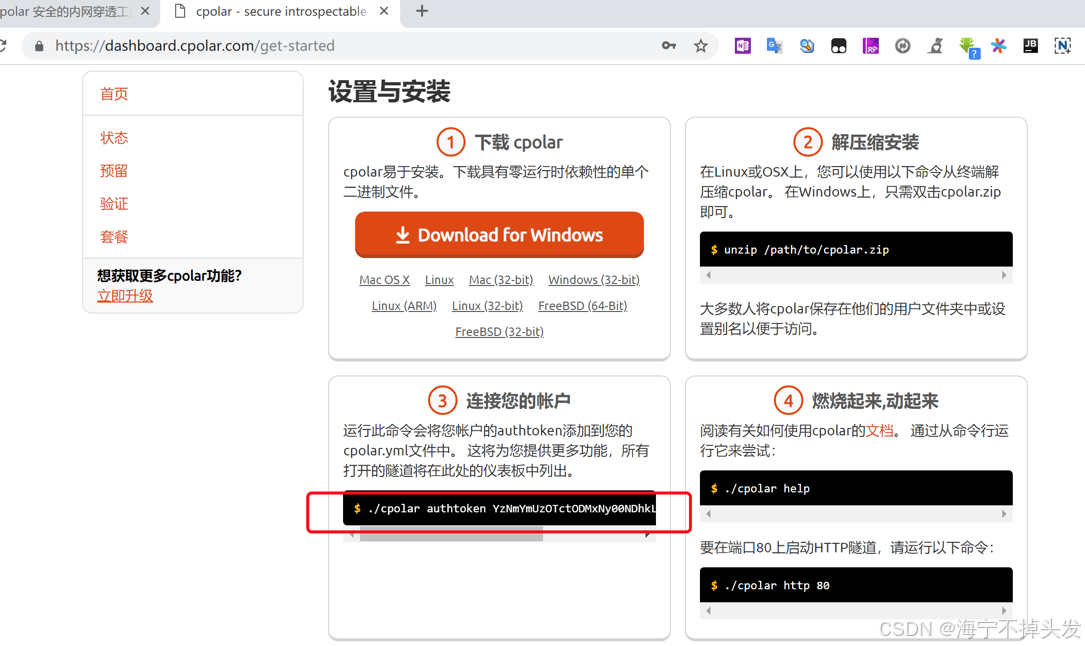
Task: Click the page reload button
Action: (x=3, y=46)
